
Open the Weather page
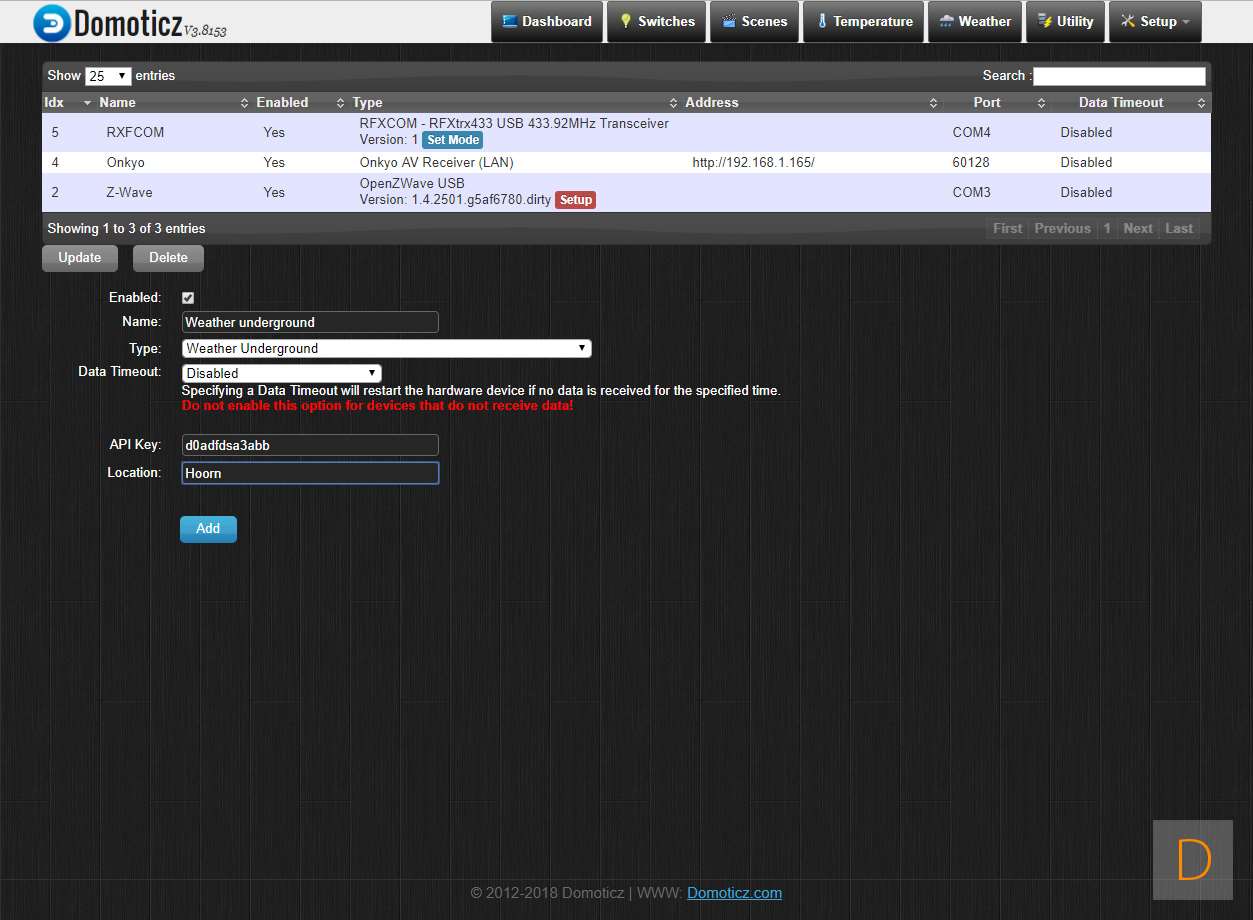tap(975, 22)
